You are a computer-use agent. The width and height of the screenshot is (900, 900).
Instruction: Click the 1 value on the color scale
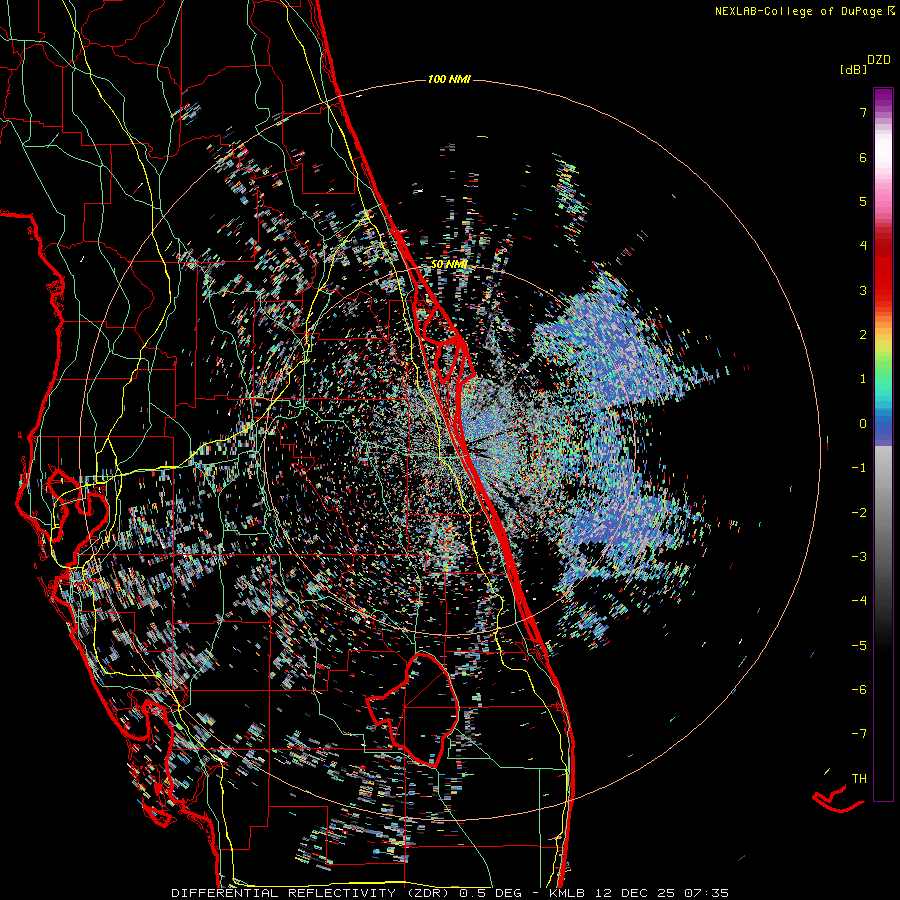tap(863, 379)
